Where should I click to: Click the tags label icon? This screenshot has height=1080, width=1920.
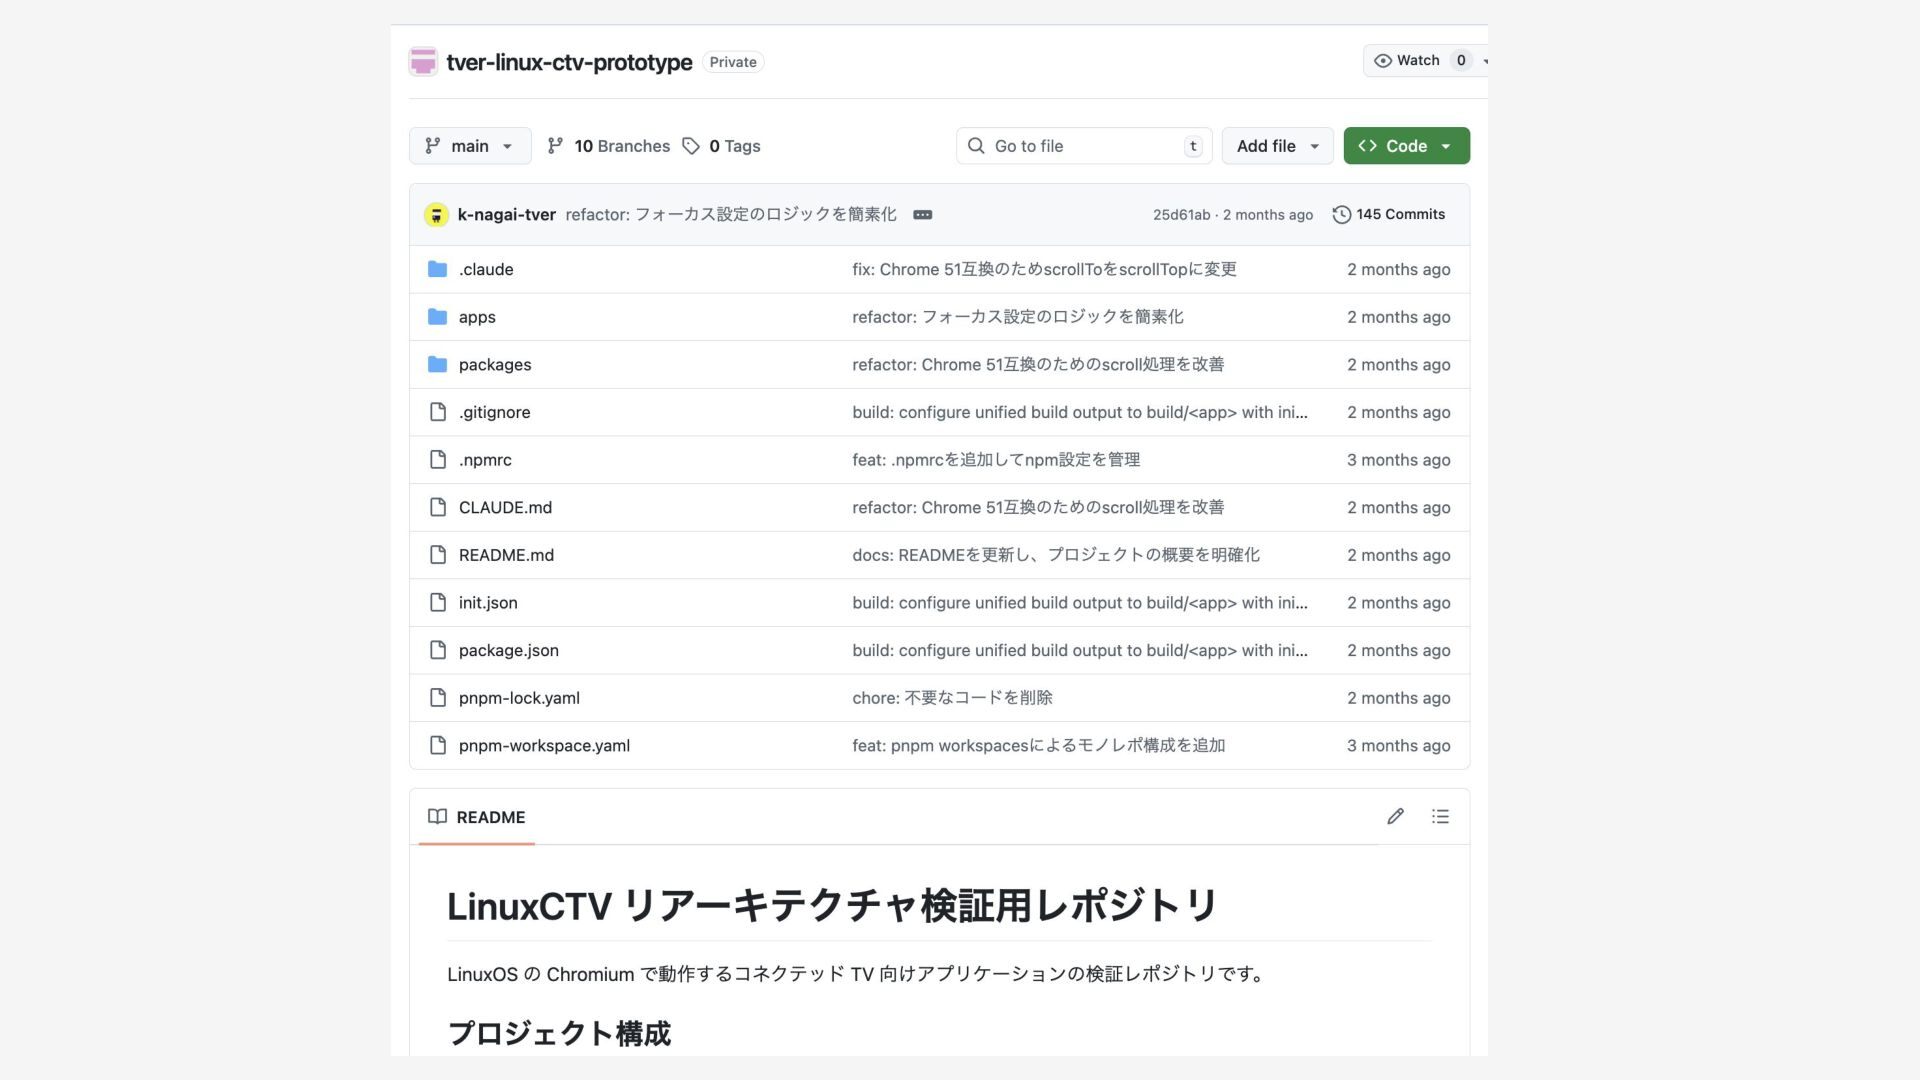click(x=691, y=146)
